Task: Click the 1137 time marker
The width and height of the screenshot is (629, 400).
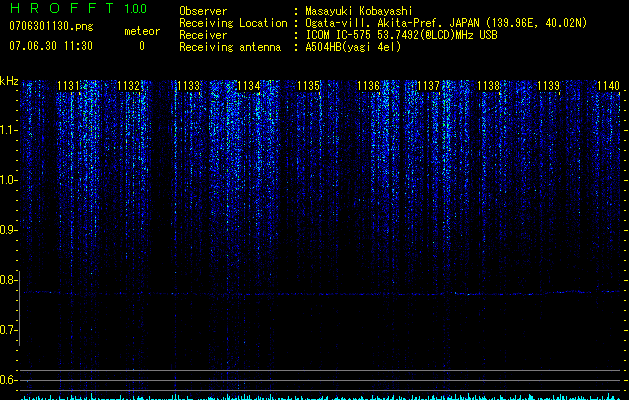Action: click(428, 85)
